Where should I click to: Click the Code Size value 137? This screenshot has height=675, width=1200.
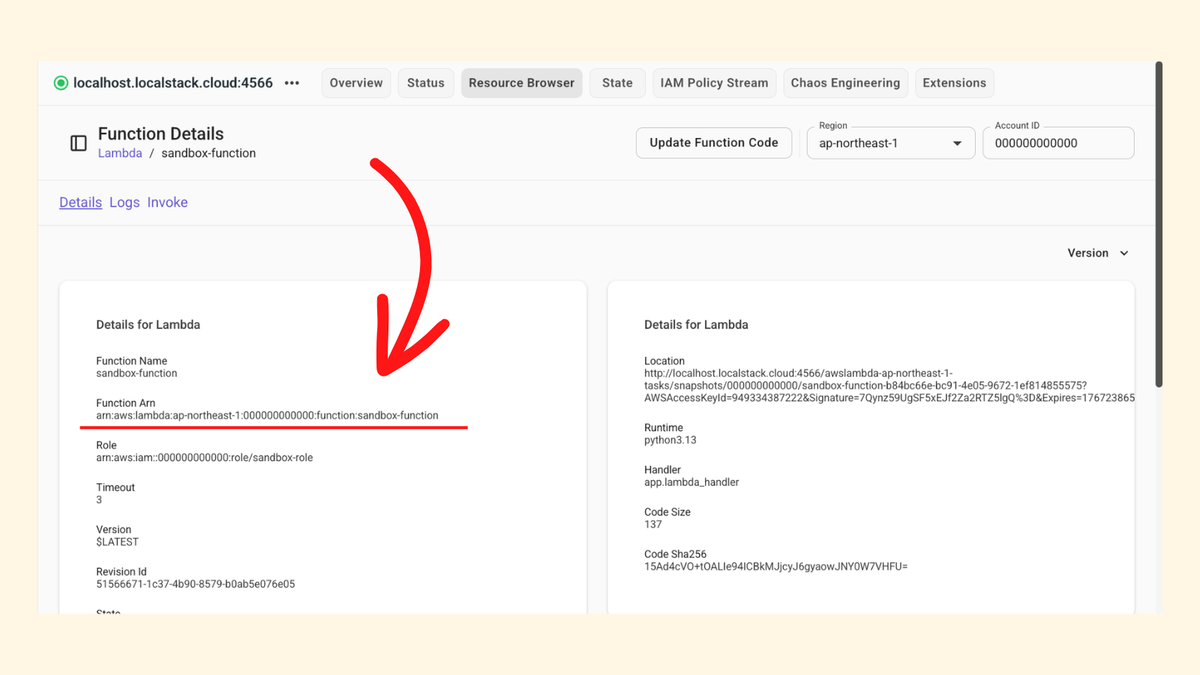coord(653,524)
